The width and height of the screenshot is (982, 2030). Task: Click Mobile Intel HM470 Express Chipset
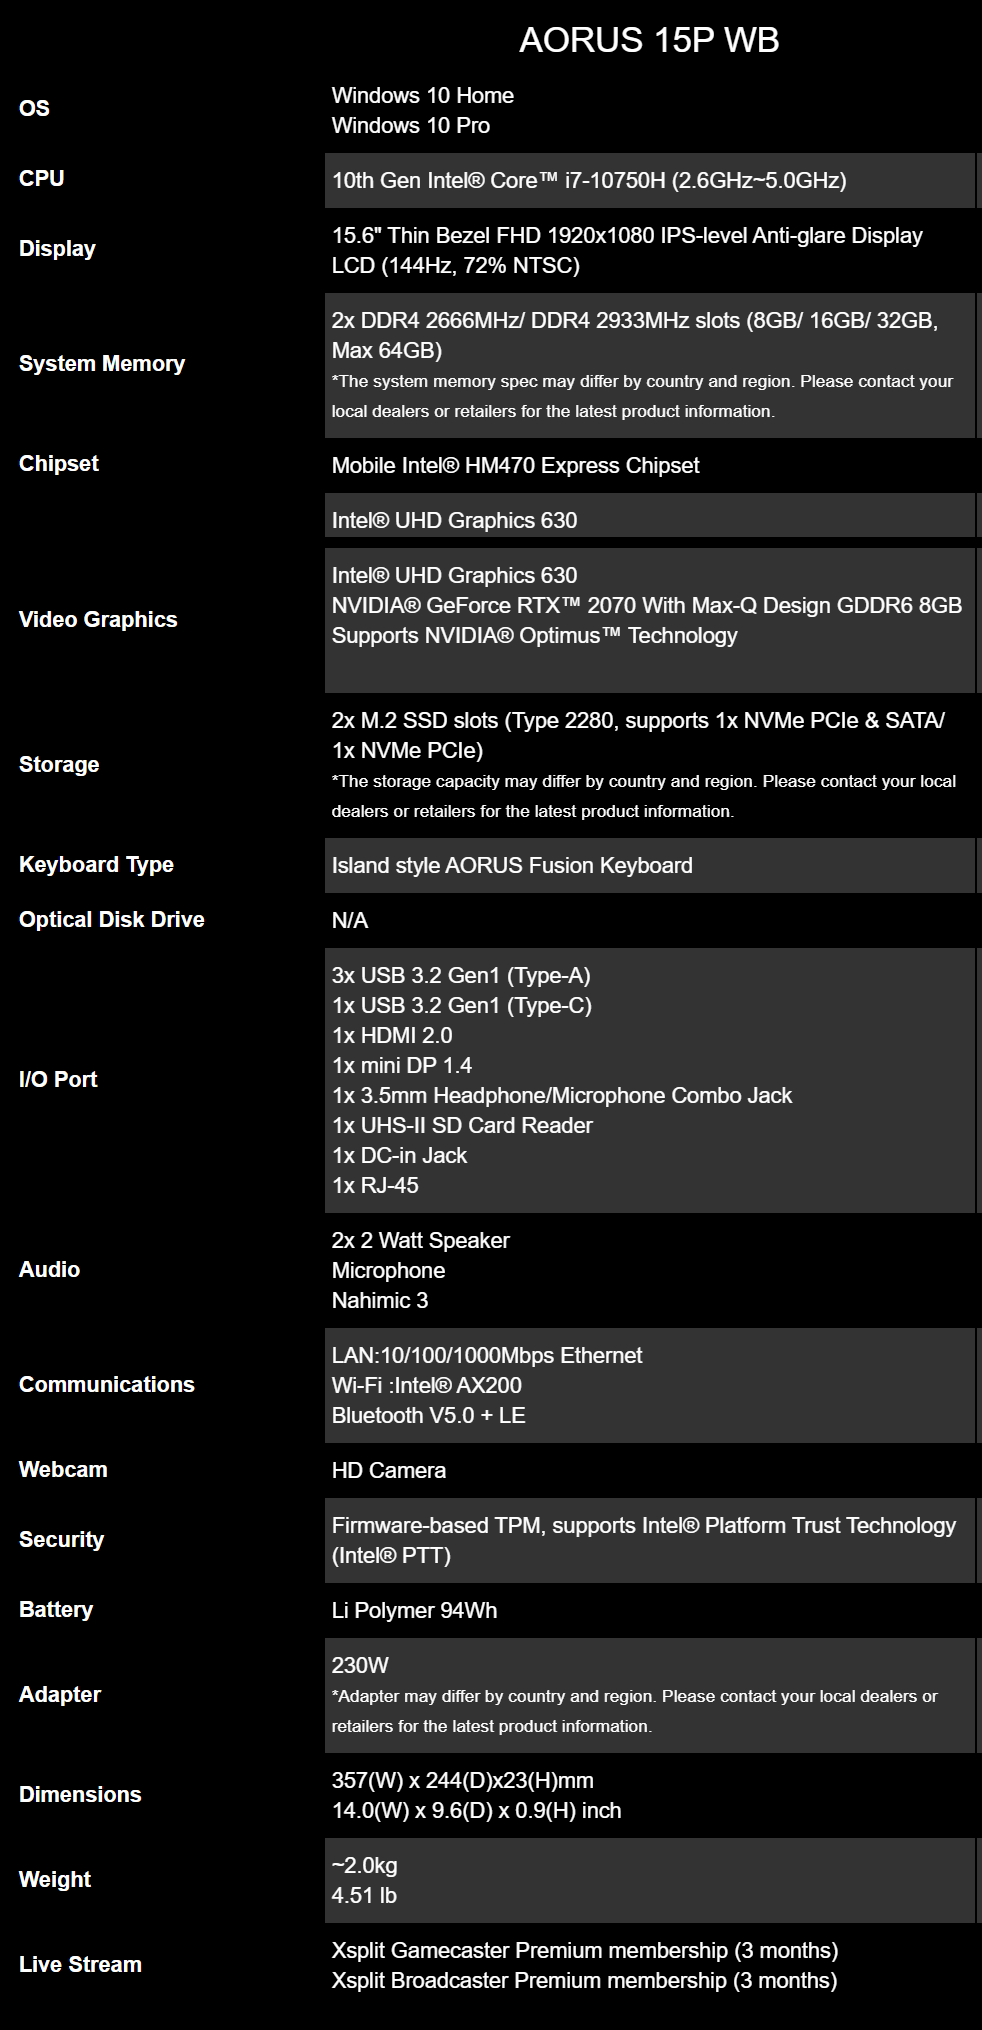pyautogui.click(x=515, y=466)
